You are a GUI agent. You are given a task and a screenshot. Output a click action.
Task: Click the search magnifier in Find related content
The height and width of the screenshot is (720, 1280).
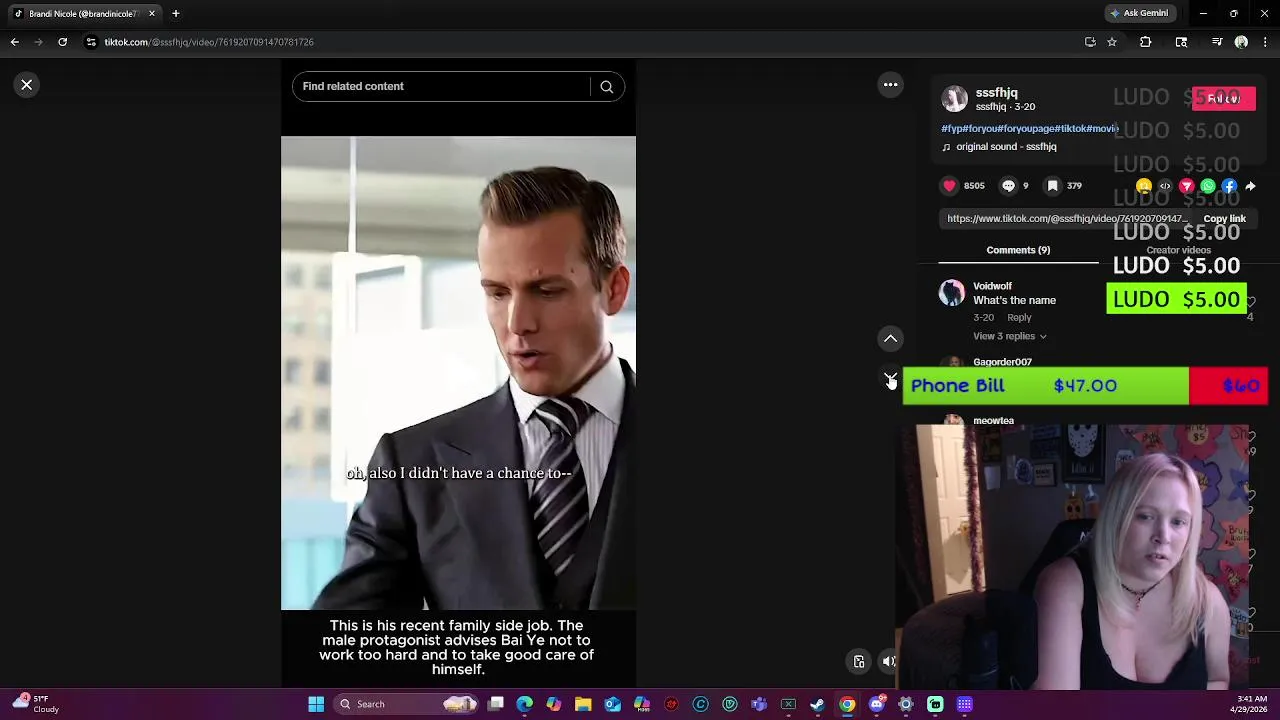coord(606,87)
